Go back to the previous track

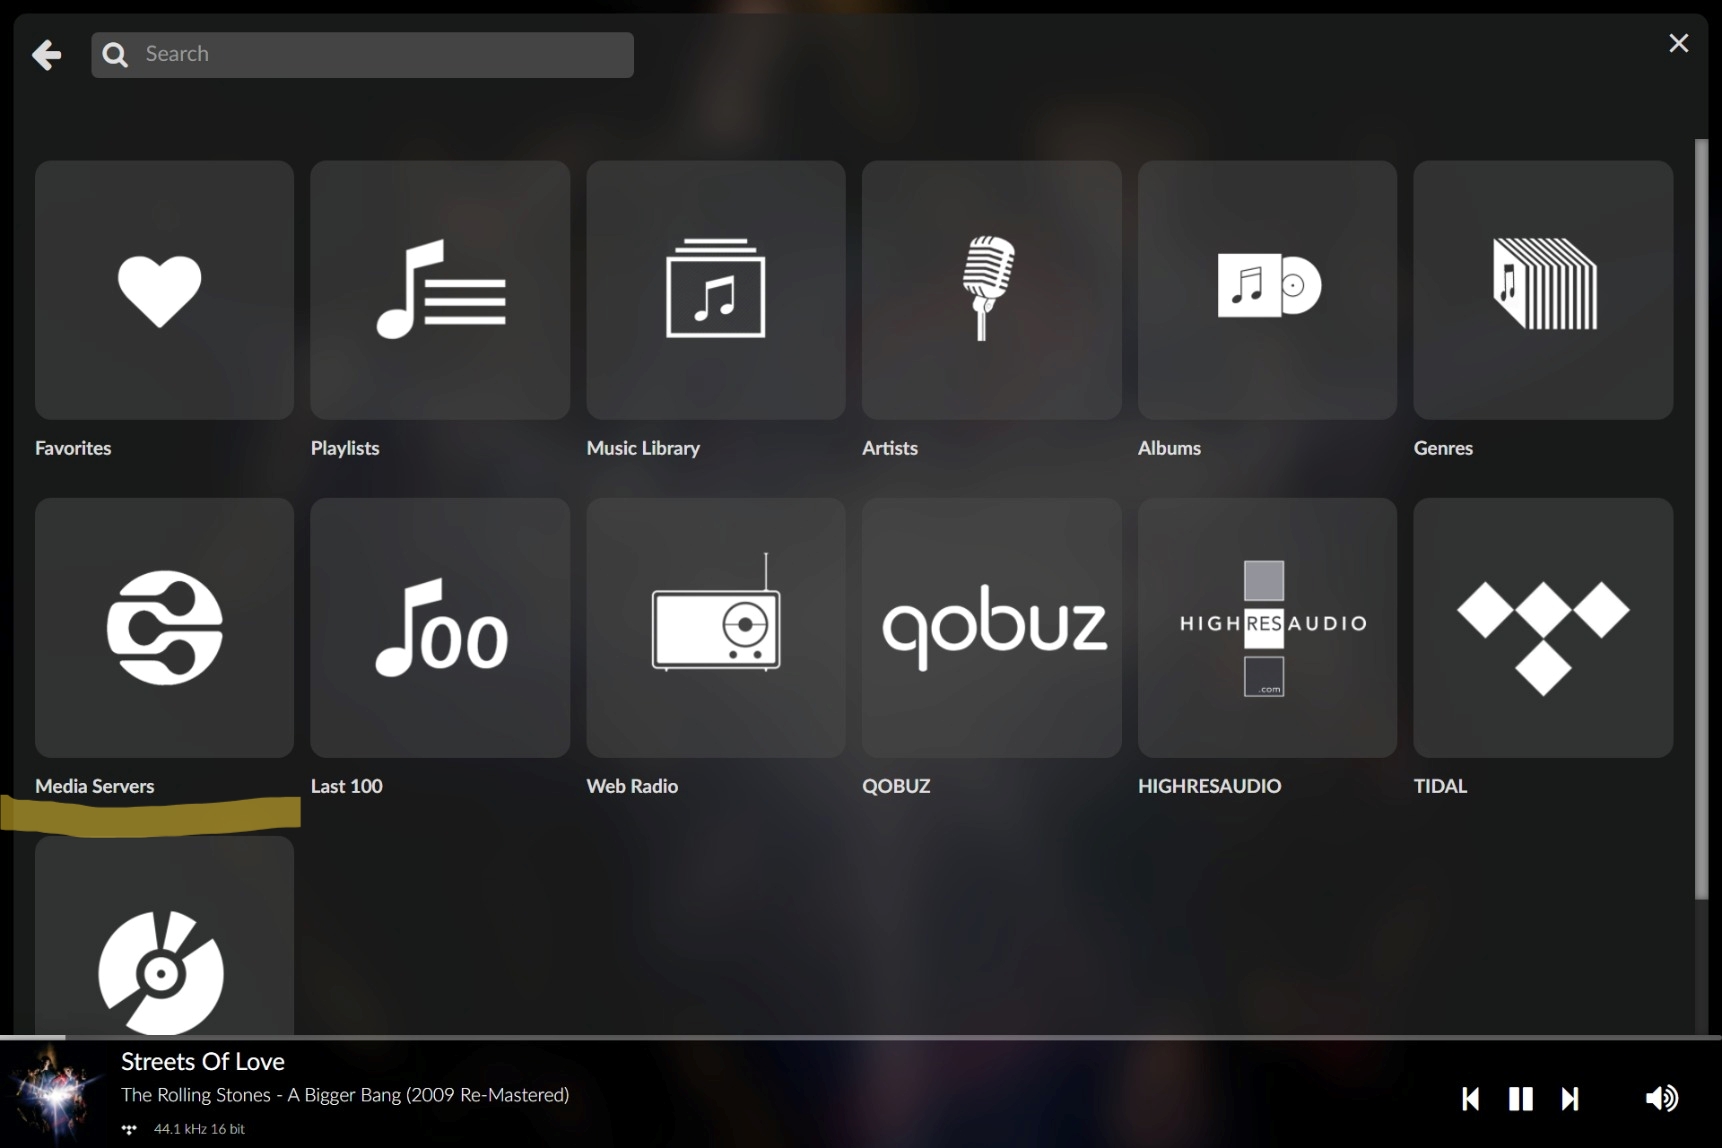[x=1470, y=1097]
